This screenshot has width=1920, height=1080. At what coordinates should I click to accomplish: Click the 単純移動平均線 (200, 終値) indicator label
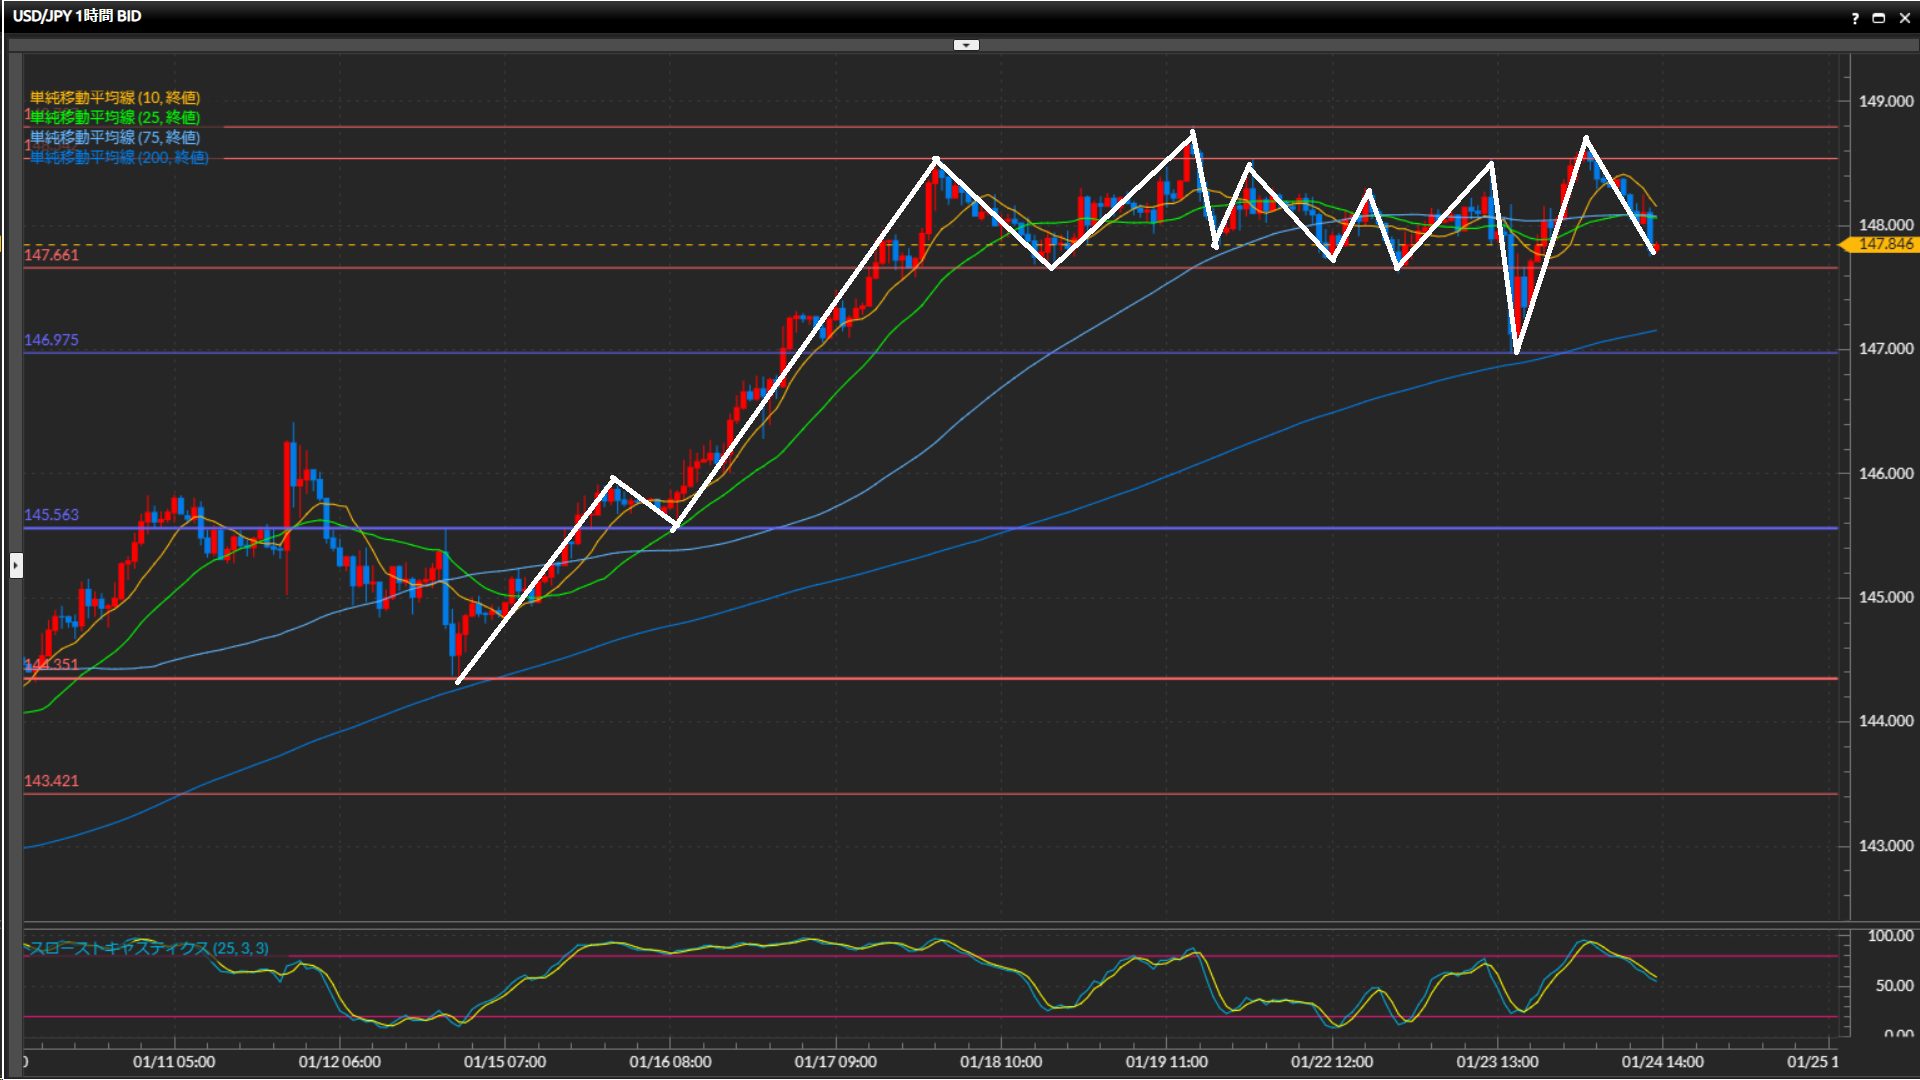(118, 157)
